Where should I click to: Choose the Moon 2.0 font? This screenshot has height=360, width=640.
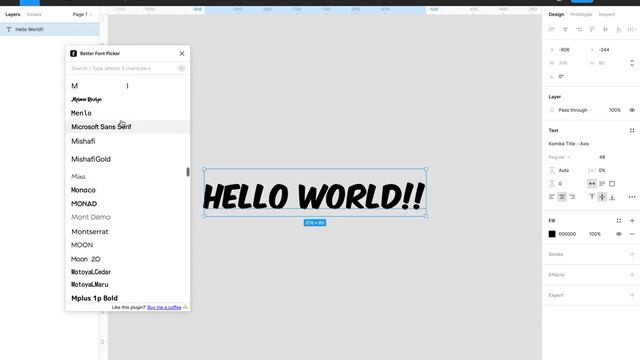(86, 259)
